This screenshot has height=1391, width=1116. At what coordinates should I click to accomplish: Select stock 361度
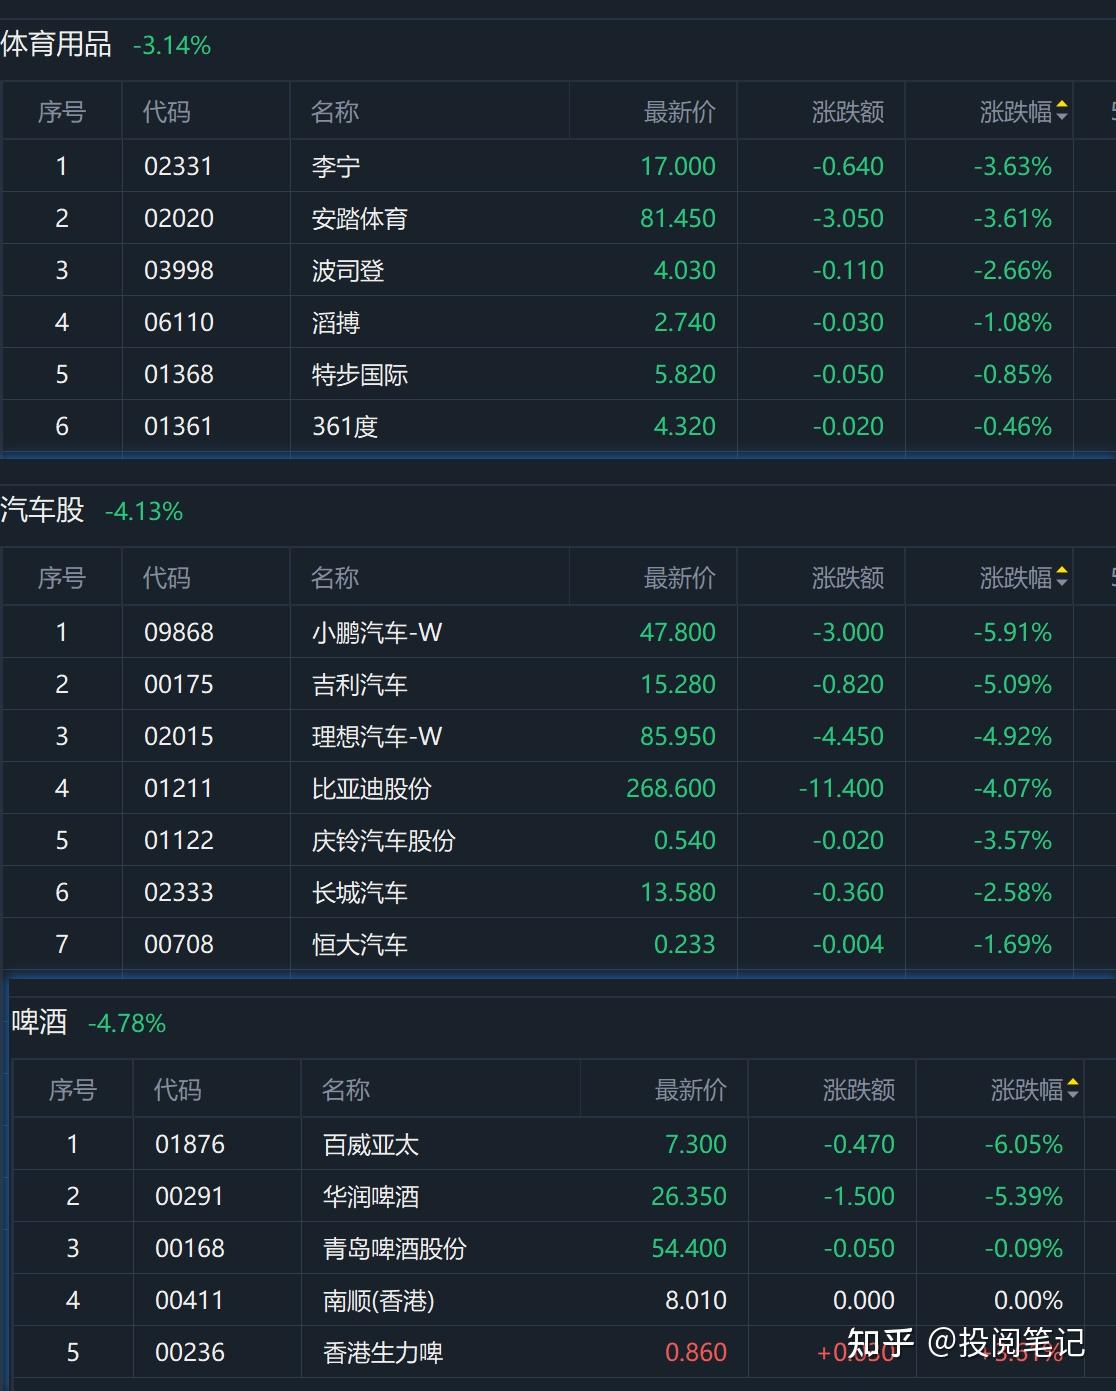click(344, 426)
